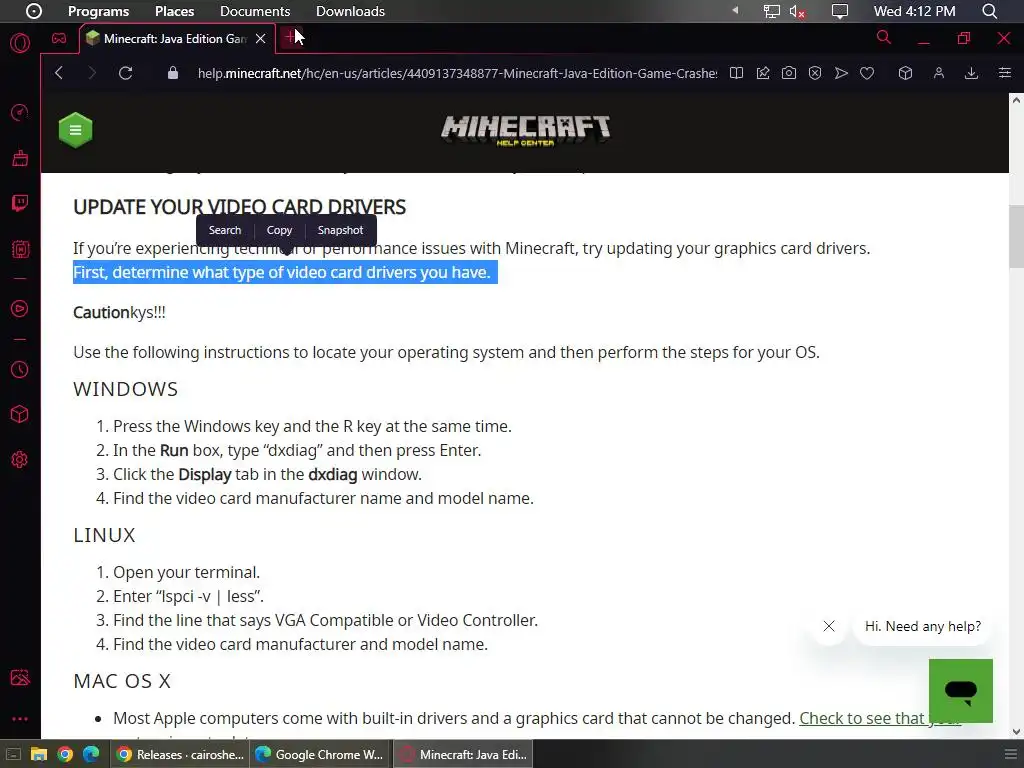Viewport: 1024px width, 768px height.
Task: Reload the current page
Action: (x=125, y=73)
